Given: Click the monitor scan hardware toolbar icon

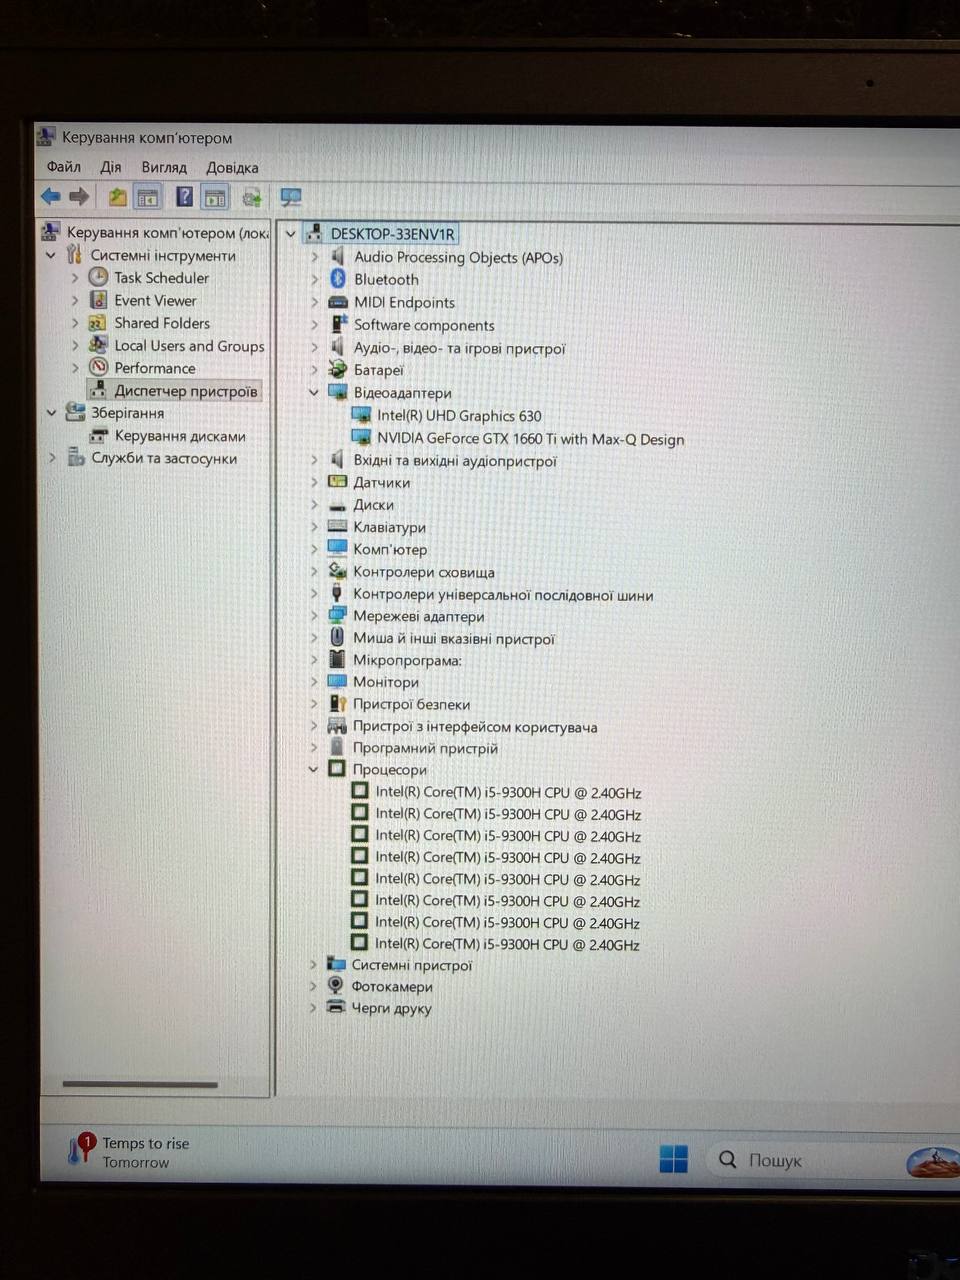Looking at the screenshot, I should pyautogui.click(x=291, y=197).
